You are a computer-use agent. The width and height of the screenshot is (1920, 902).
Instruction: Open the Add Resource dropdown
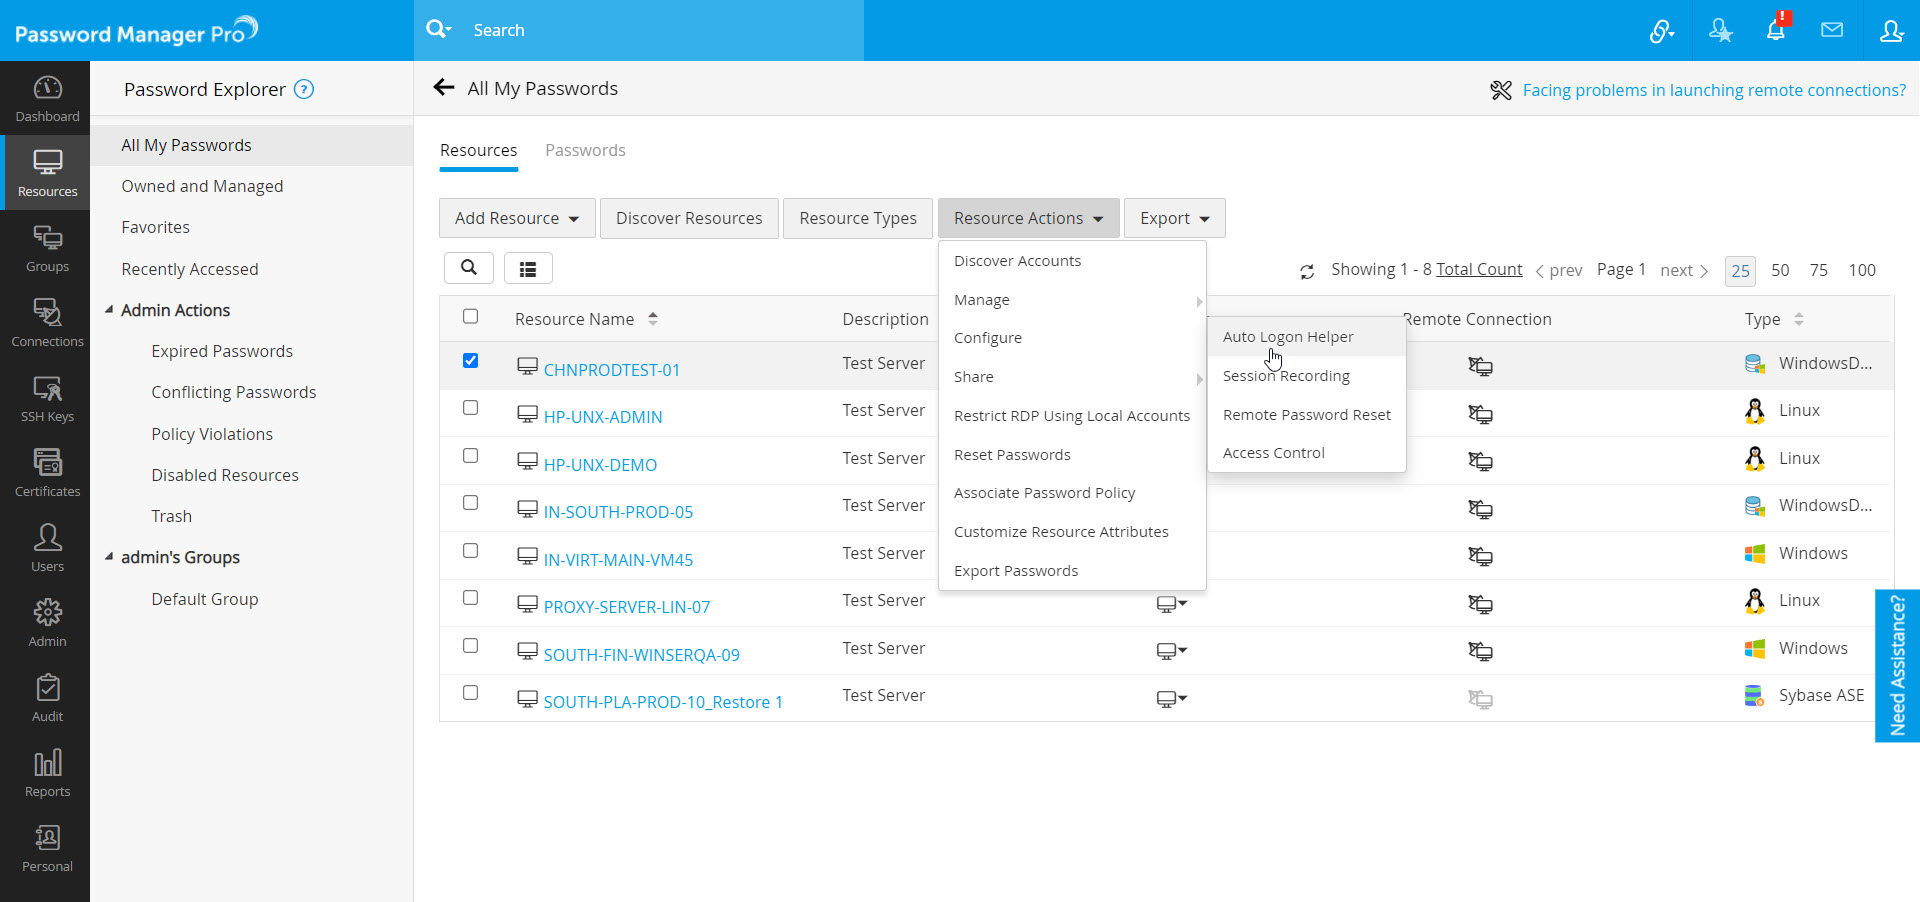(517, 218)
